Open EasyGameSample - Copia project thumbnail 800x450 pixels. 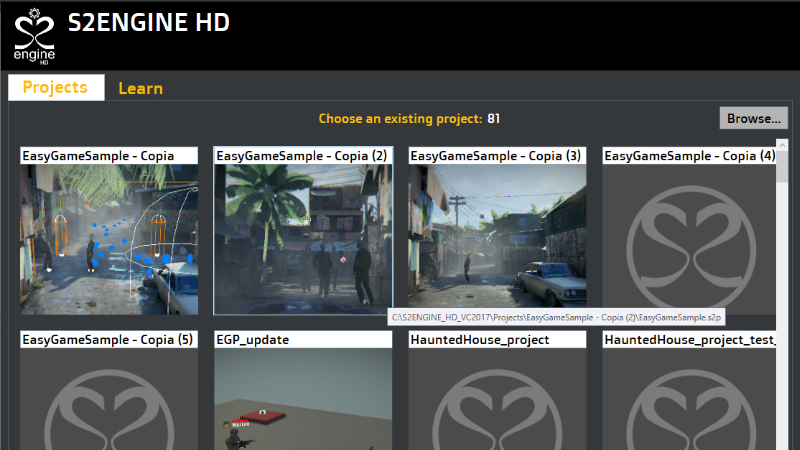tap(109, 239)
